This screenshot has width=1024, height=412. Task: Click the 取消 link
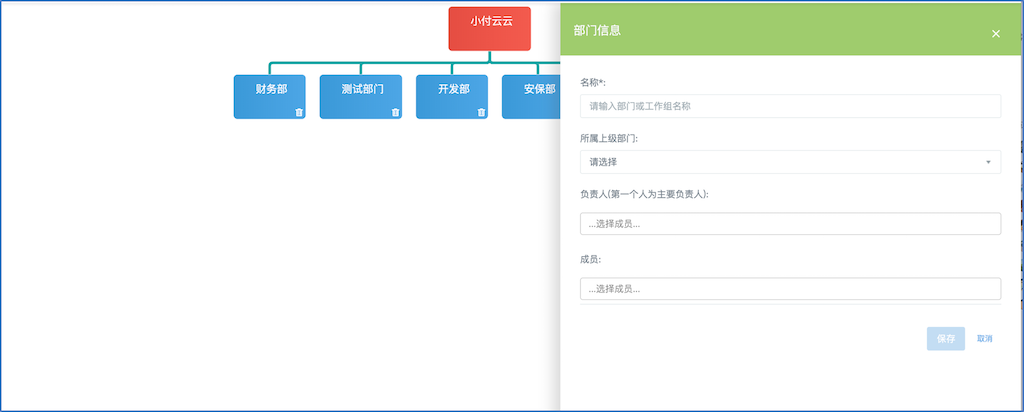pos(985,339)
